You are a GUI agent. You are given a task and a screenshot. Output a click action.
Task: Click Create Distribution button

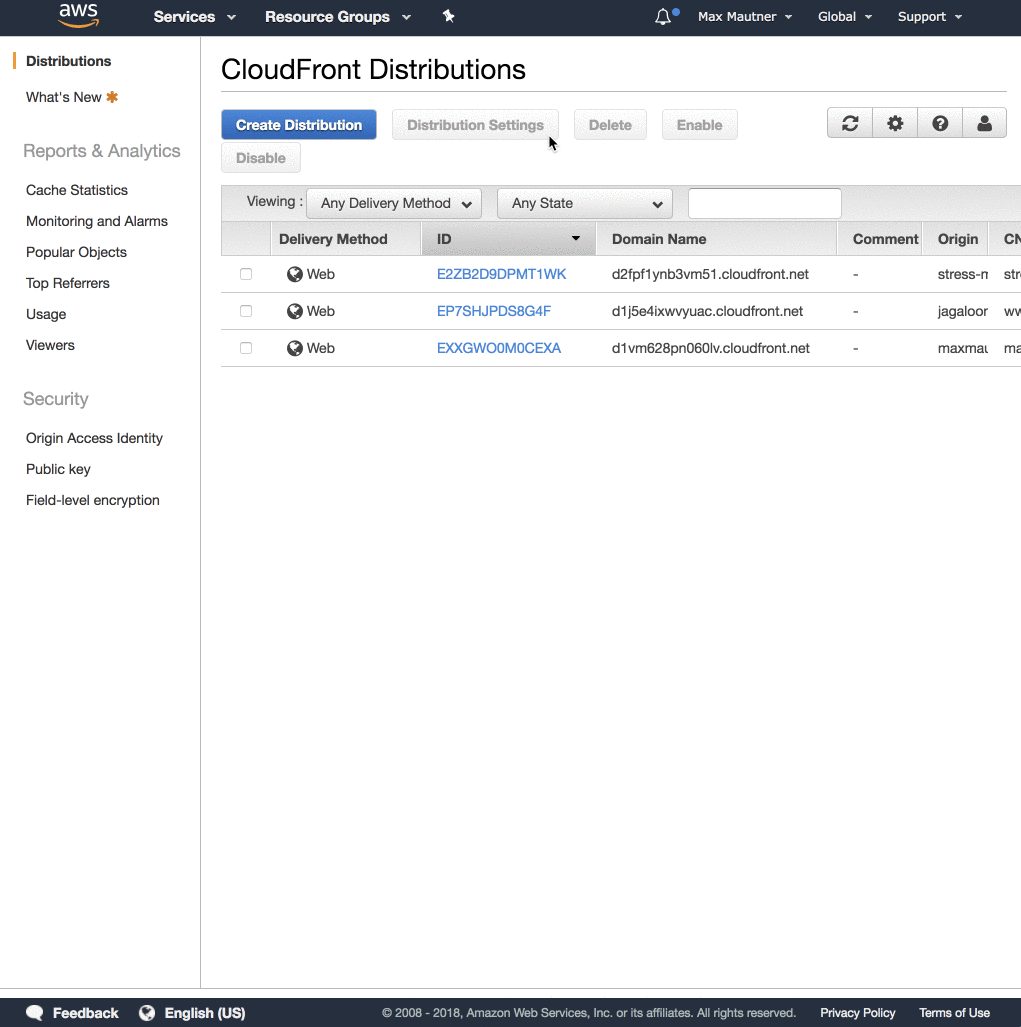299,124
